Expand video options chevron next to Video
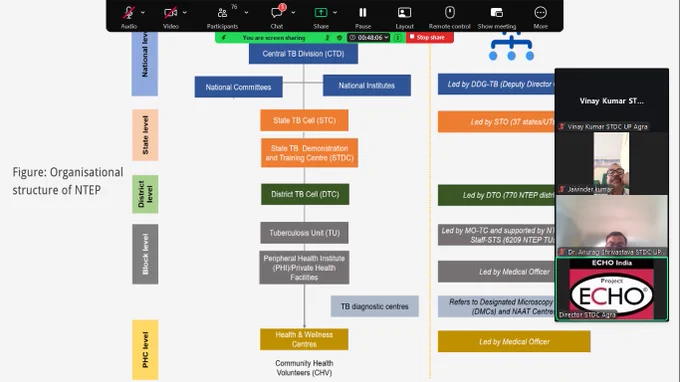 (185, 13)
